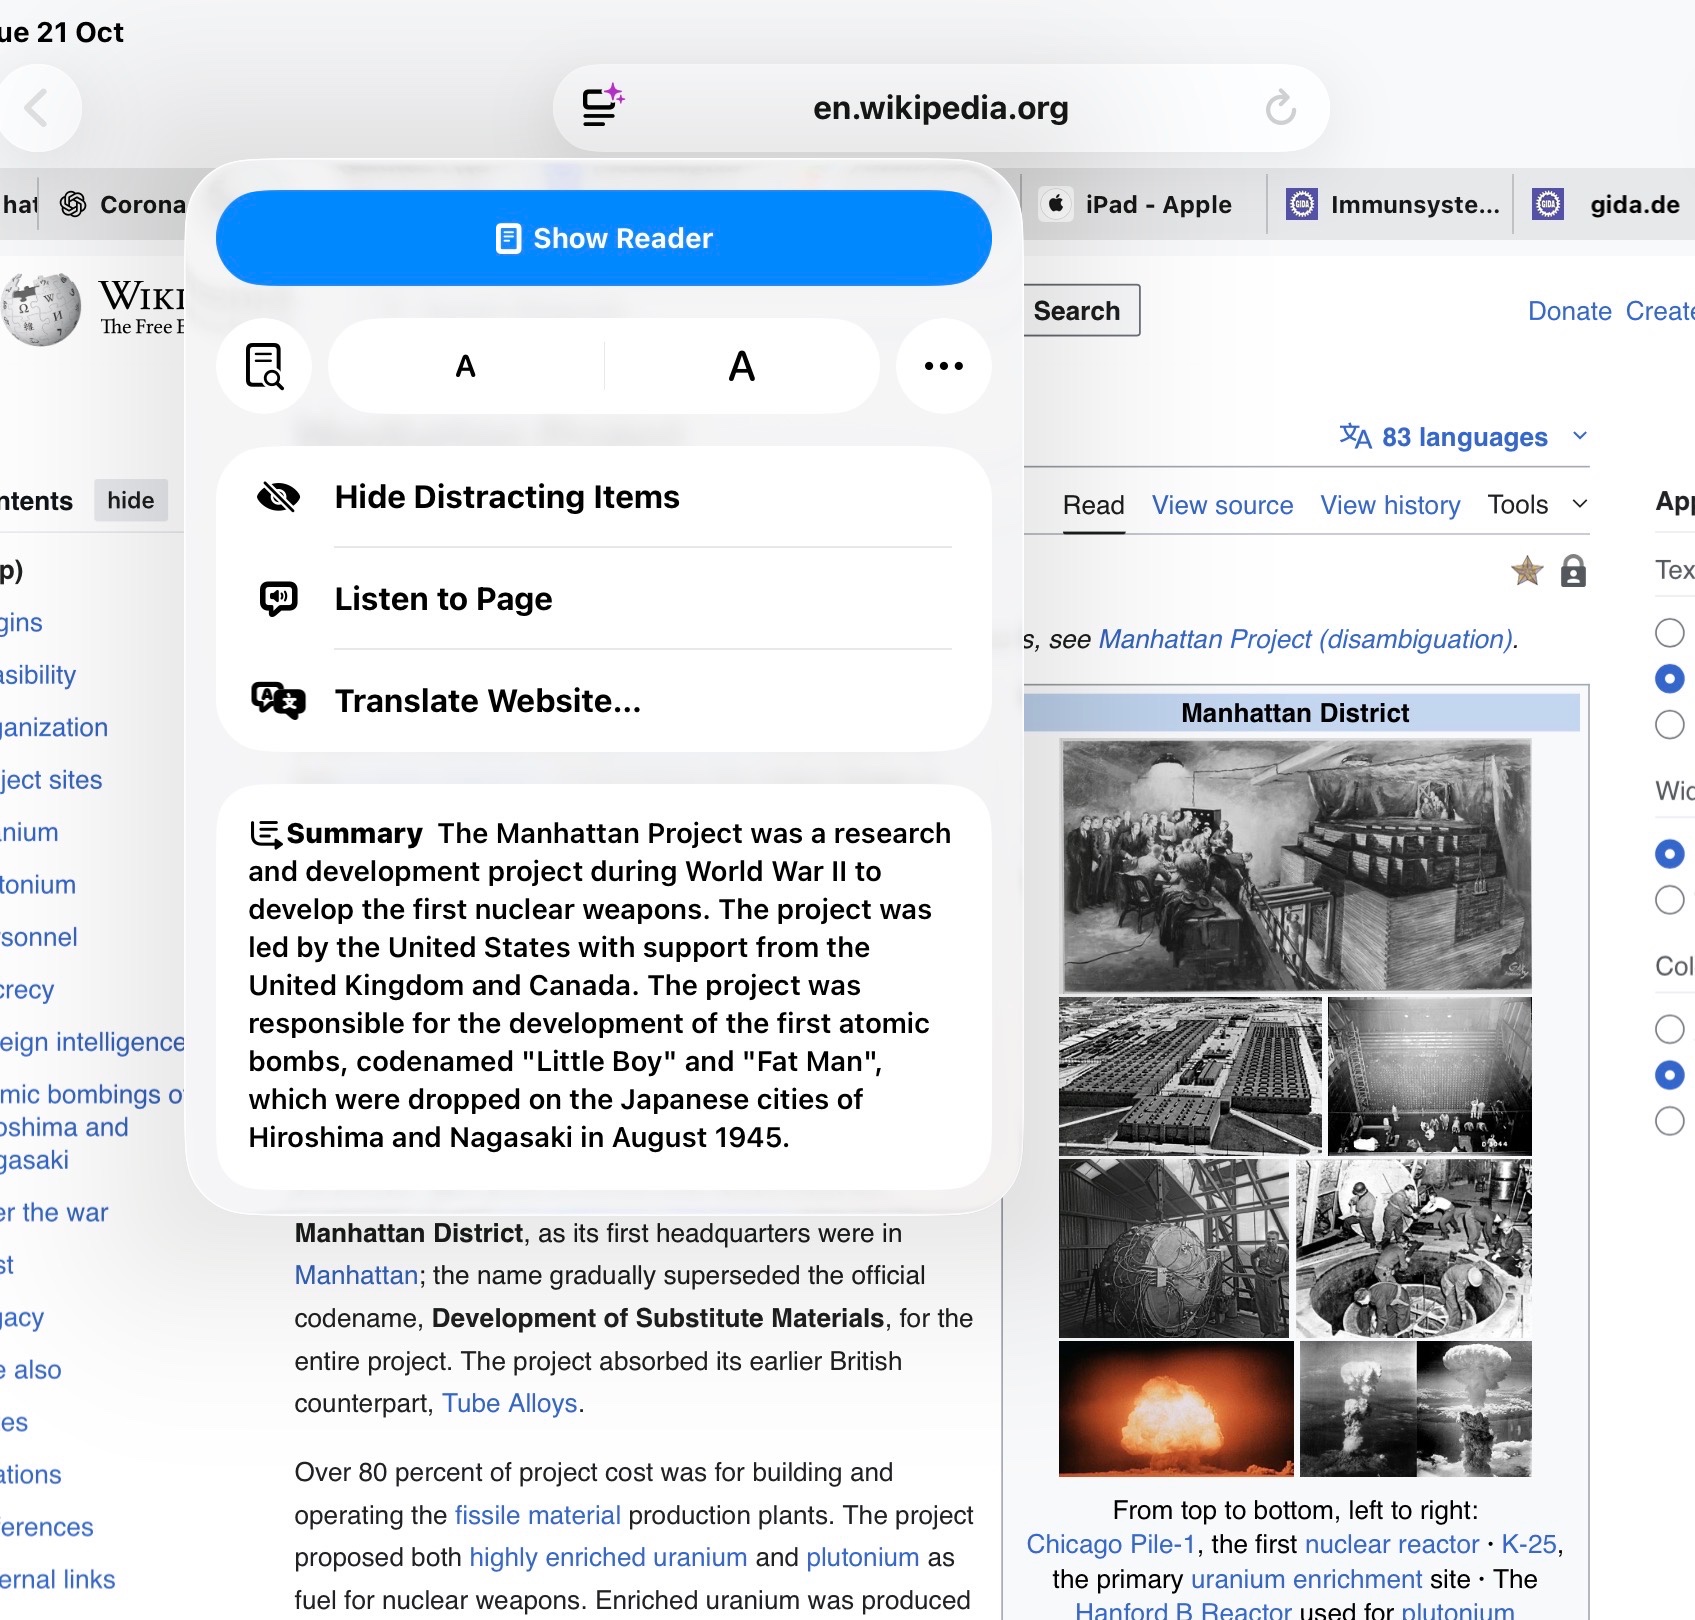Viewport: 1695px width, 1620px height.
Task: Click the Wikipedia Search button
Action: coord(1079,311)
